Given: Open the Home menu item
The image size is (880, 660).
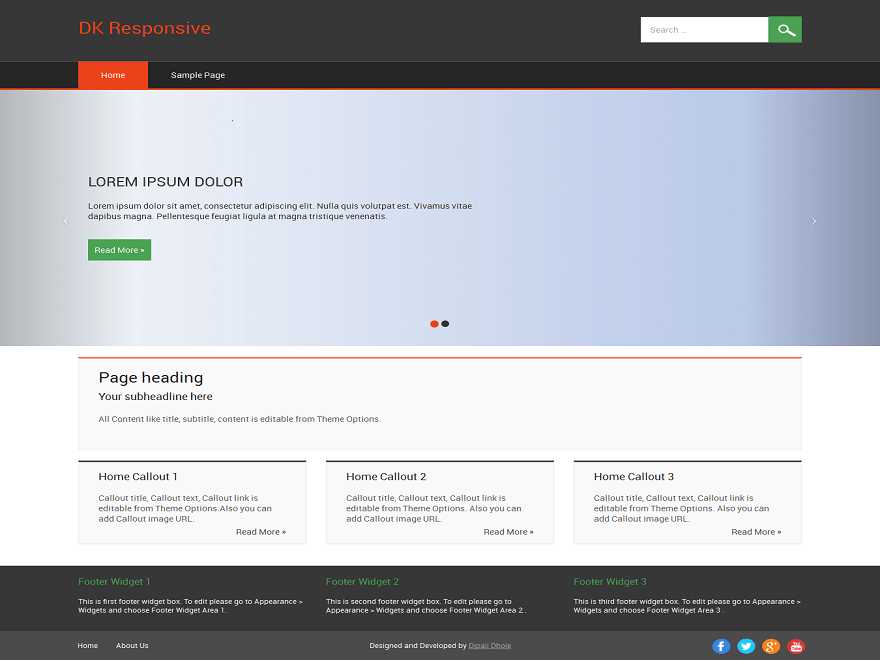Looking at the screenshot, I should click(x=112, y=74).
